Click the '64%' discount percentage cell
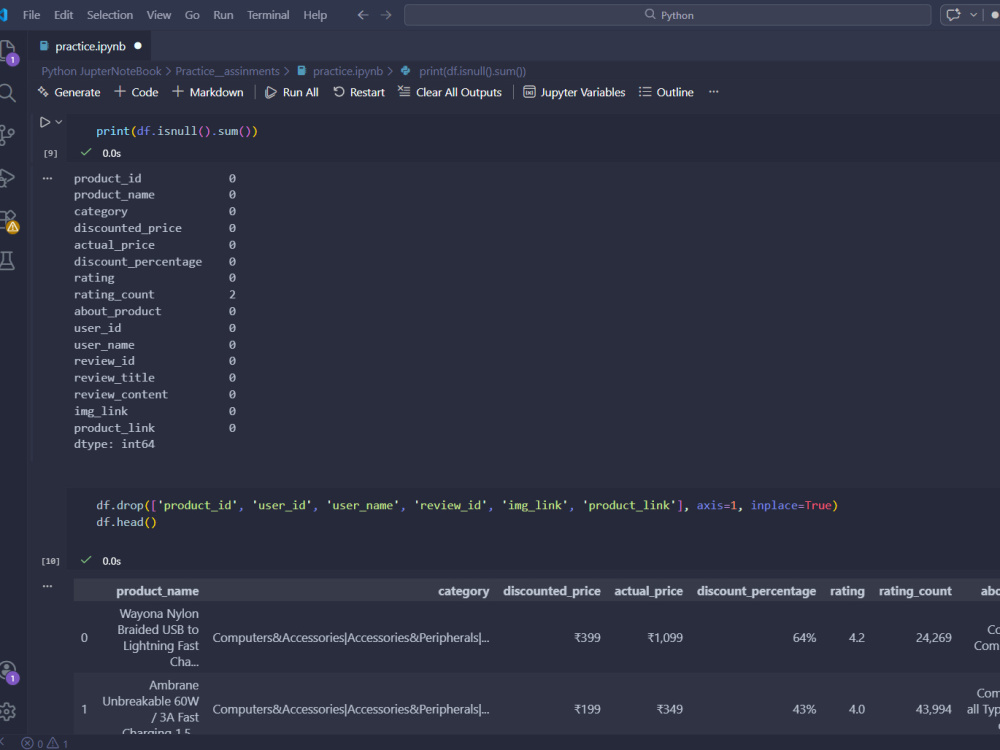The width and height of the screenshot is (1000, 750). point(804,638)
